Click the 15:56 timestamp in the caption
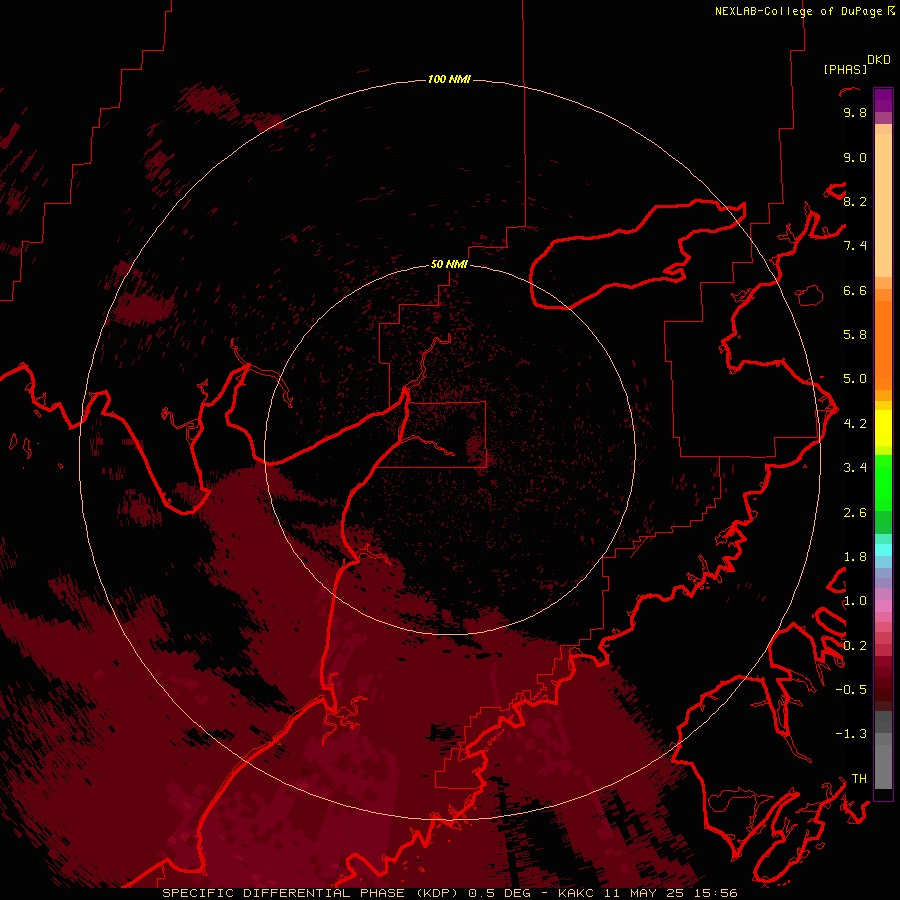This screenshot has height=900, width=900. (x=715, y=893)
